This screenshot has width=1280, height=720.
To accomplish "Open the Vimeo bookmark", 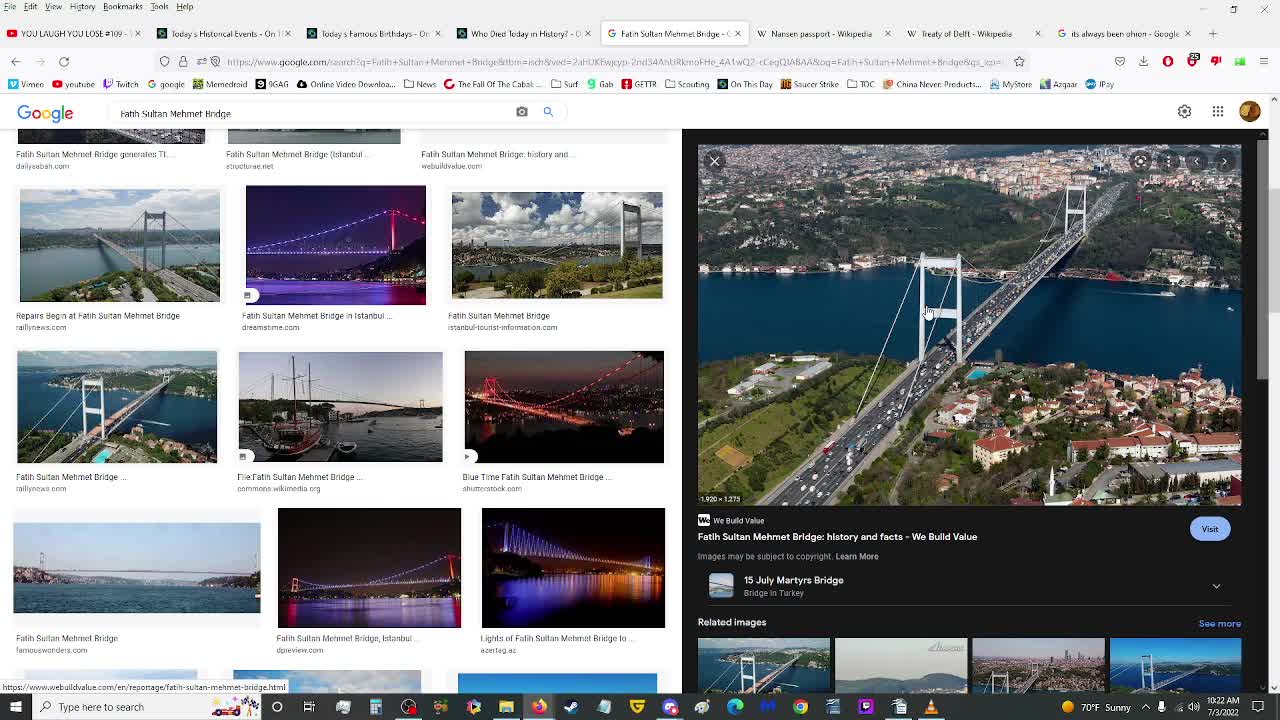I will pos(26,84).
